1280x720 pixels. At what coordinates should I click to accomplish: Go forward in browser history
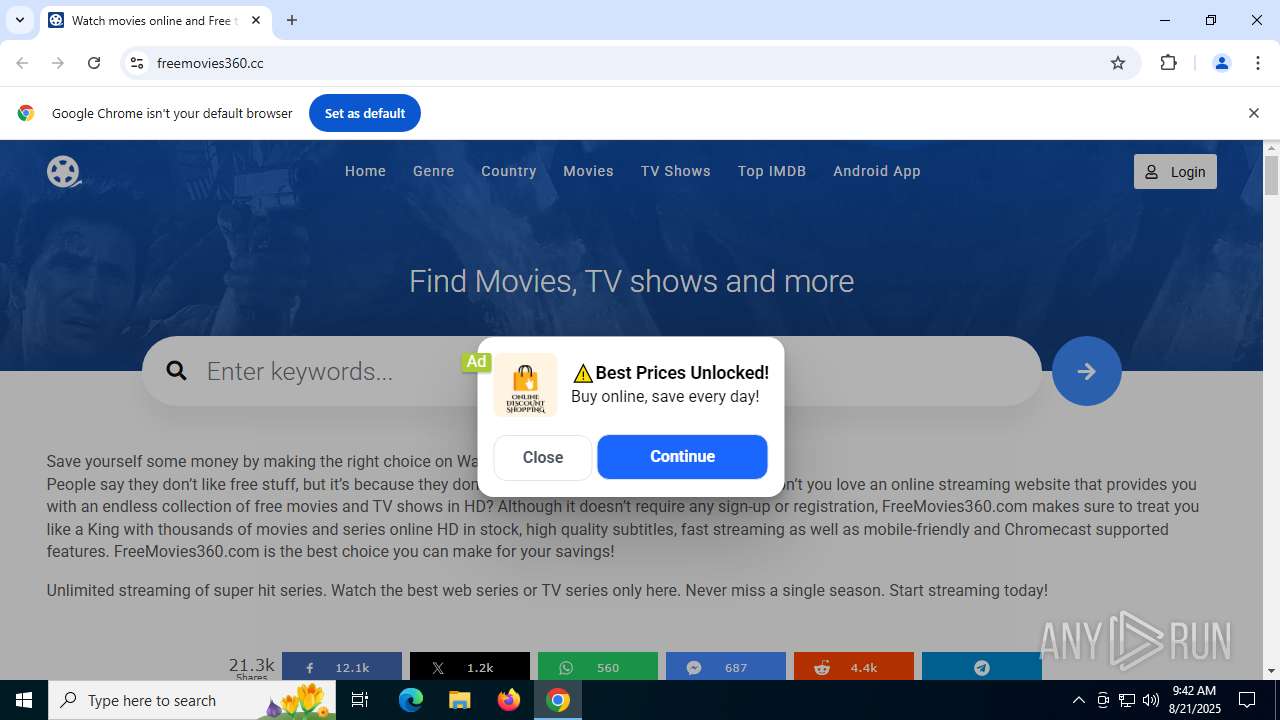(x=58, y=63)
